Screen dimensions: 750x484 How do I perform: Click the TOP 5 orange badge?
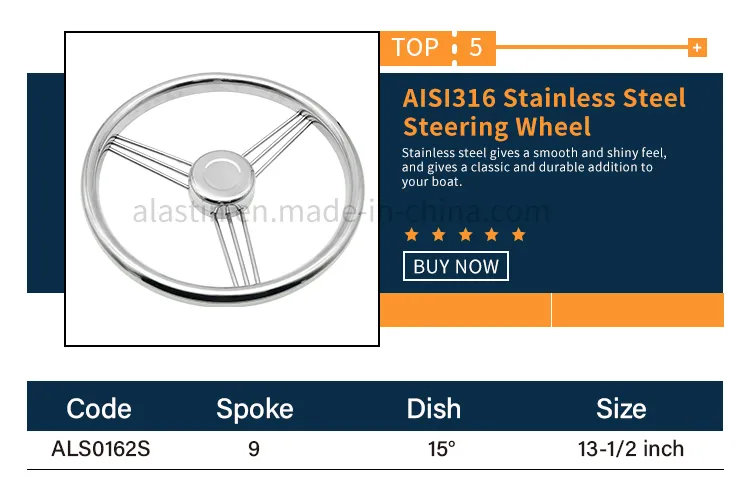(x=438, y=48)
